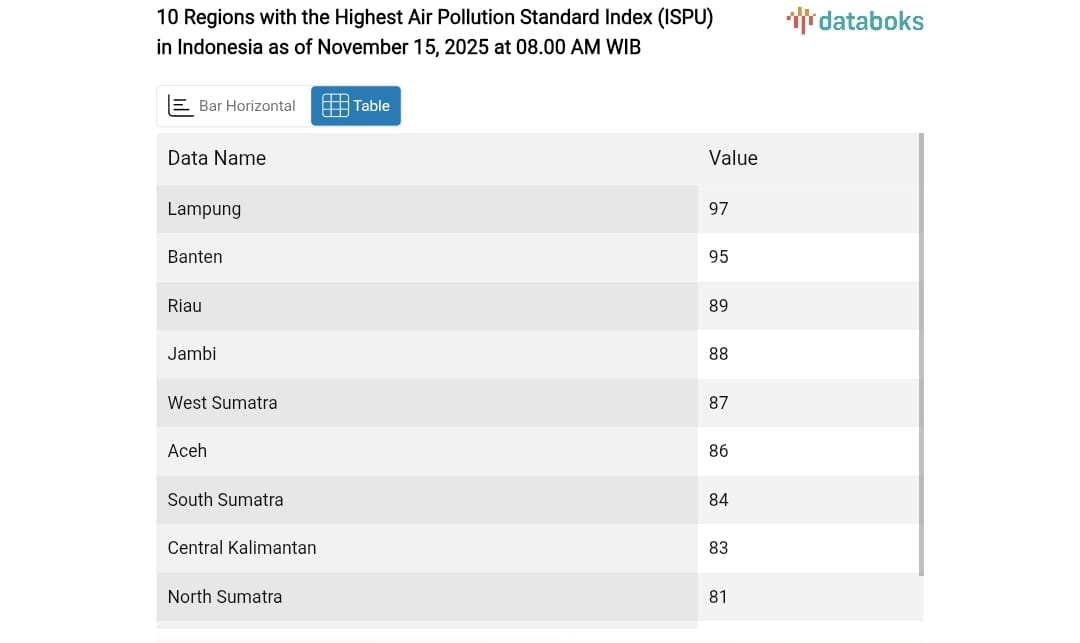The width and height of the screenshot is (1080, 643).
Task: Click the Data Name column header
Action: pyautogui.click(x=217, y=158)
